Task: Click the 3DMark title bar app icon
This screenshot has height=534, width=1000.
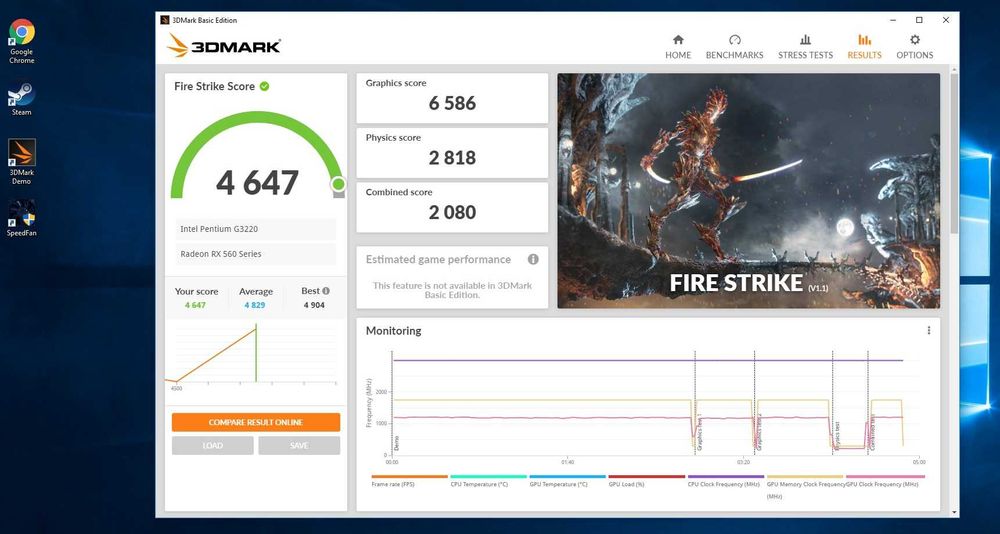Action: [x=165, y=20]
